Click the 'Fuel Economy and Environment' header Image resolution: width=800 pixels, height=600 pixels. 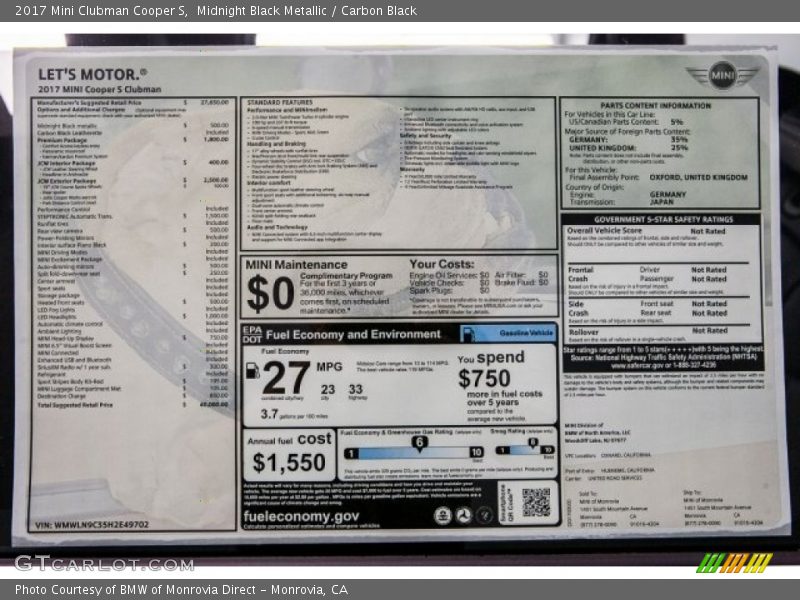tap(353, 335)
